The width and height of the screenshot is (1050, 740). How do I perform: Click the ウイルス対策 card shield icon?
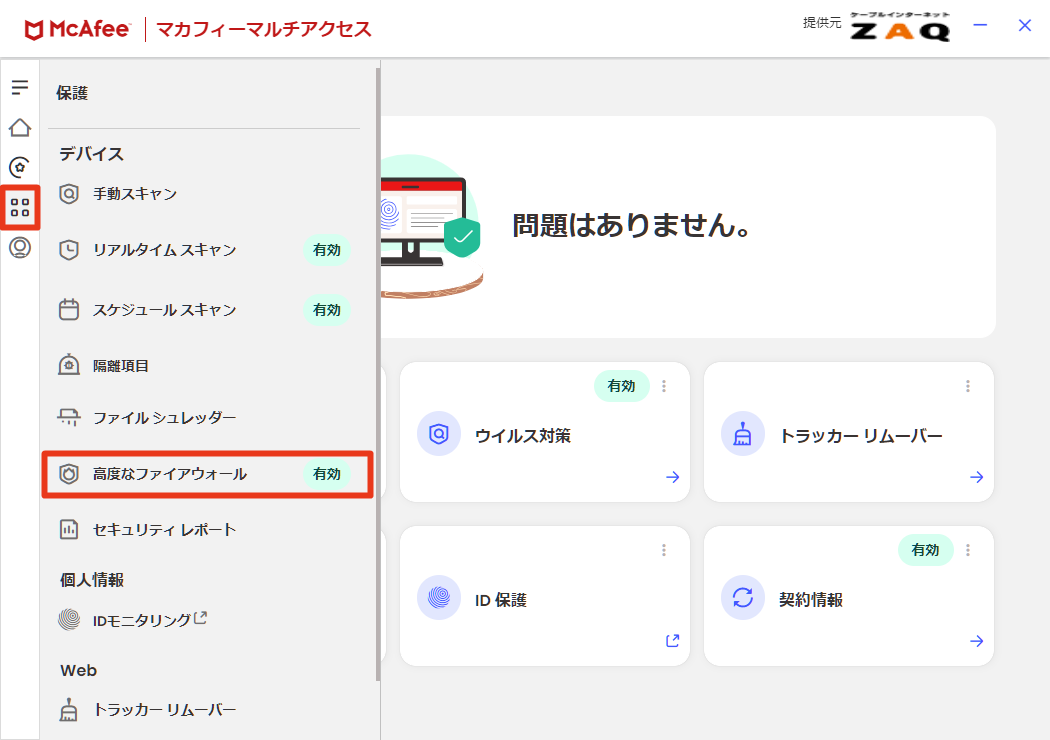click(439, 434)
